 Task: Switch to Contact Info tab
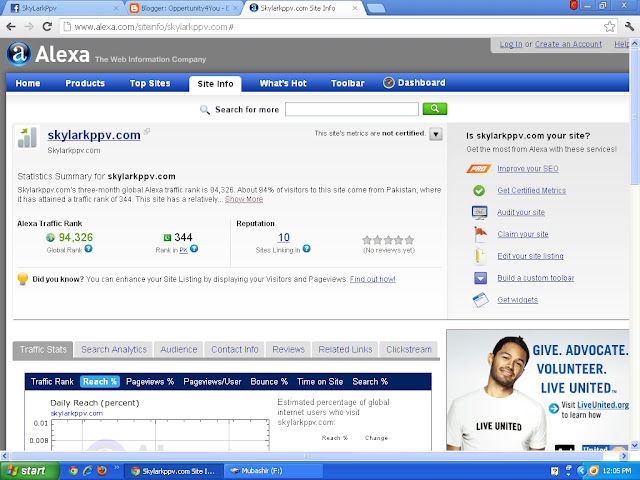[x=235, y=350]
